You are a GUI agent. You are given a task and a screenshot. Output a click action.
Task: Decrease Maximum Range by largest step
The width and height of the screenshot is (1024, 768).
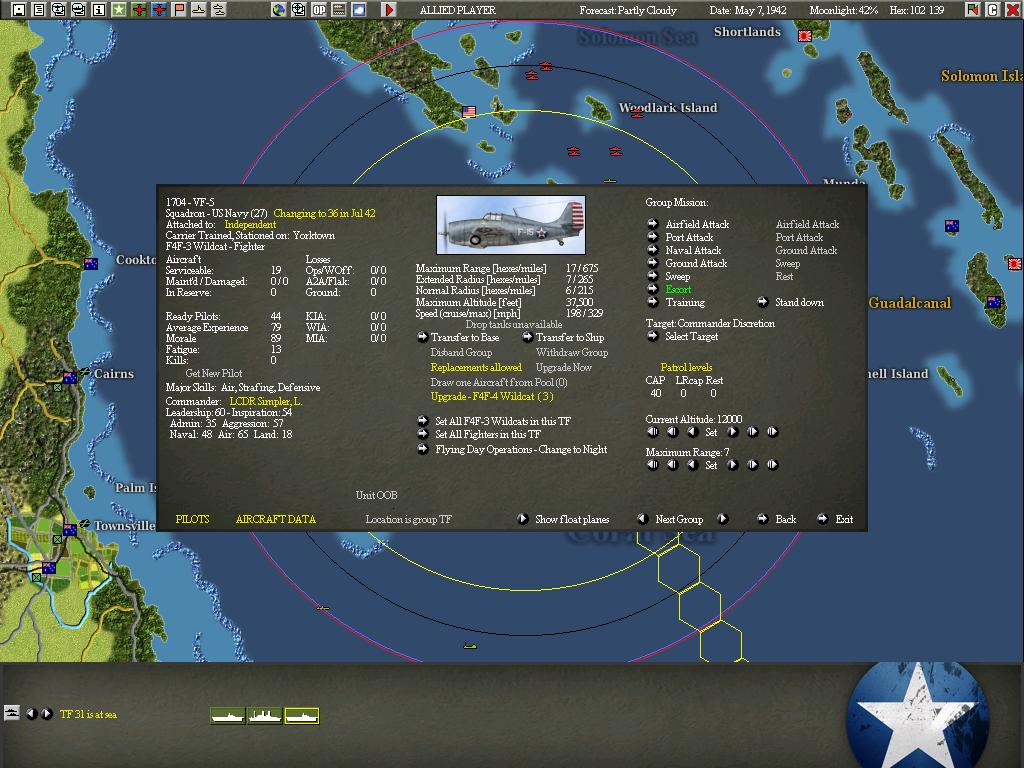tap(652, 465)
